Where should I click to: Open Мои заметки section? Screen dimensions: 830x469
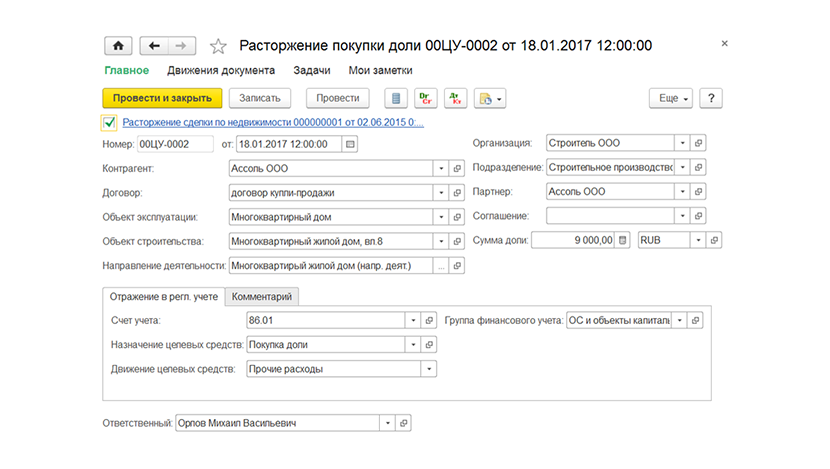click(380, 70)
